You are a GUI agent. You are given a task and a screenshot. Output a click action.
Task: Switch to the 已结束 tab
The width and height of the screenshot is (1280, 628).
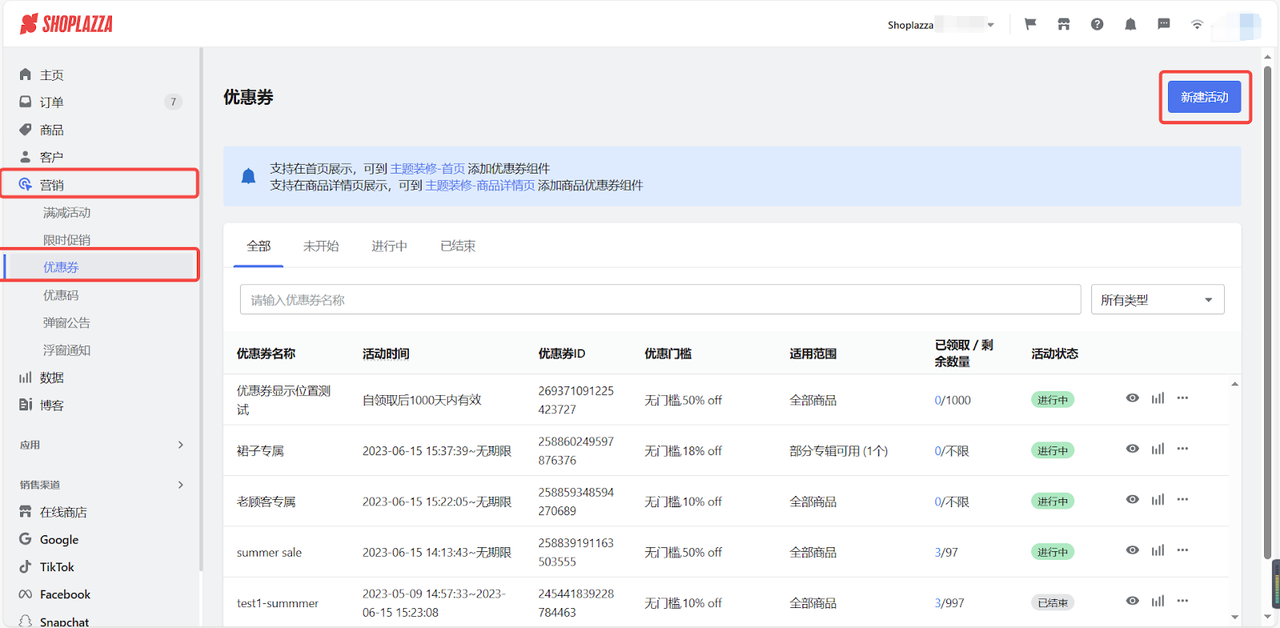pyautogui.click(x=457, y=245)
